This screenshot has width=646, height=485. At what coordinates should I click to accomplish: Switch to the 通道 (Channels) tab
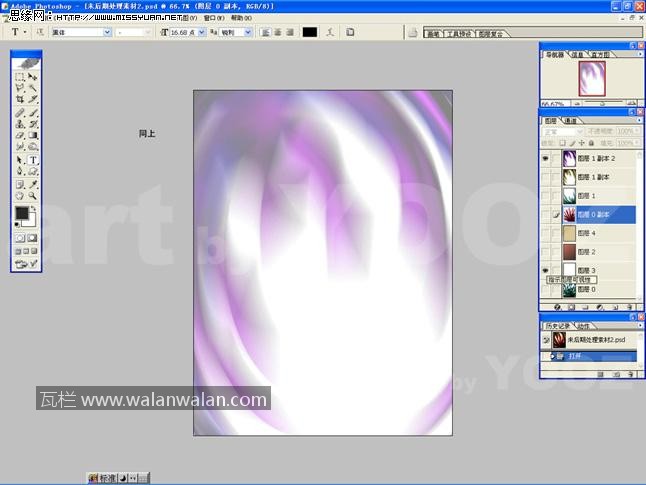tap(571, 120)
